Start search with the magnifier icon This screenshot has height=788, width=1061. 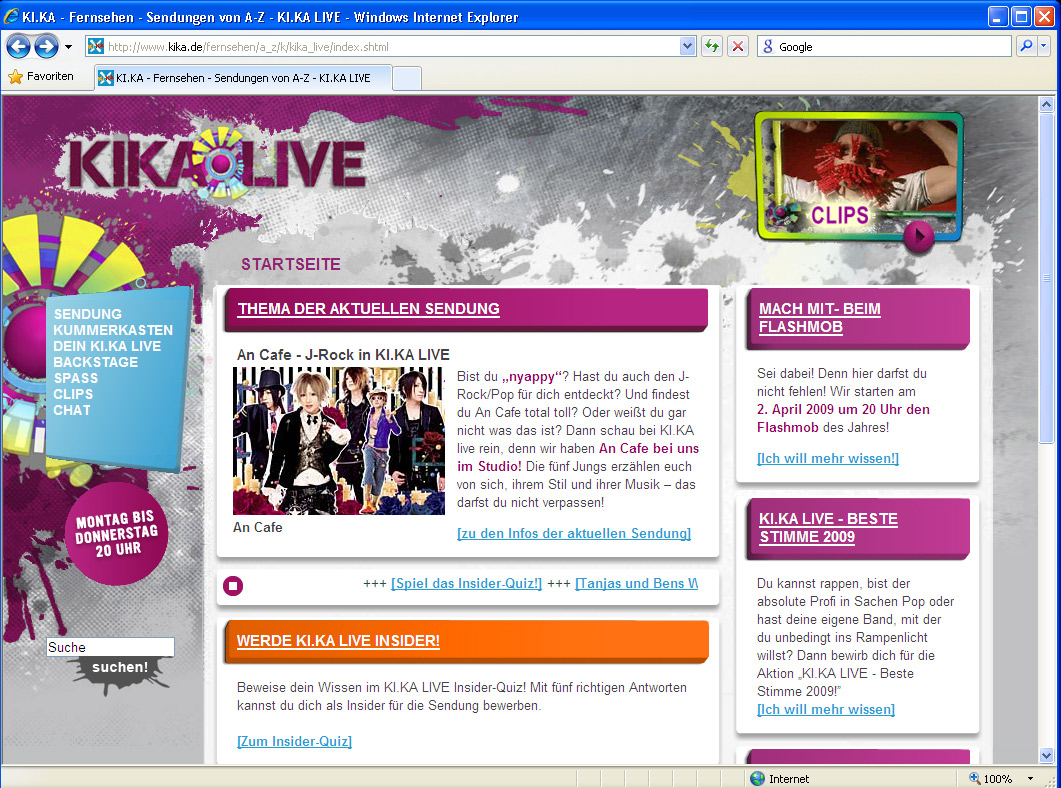click(1026, 47)
